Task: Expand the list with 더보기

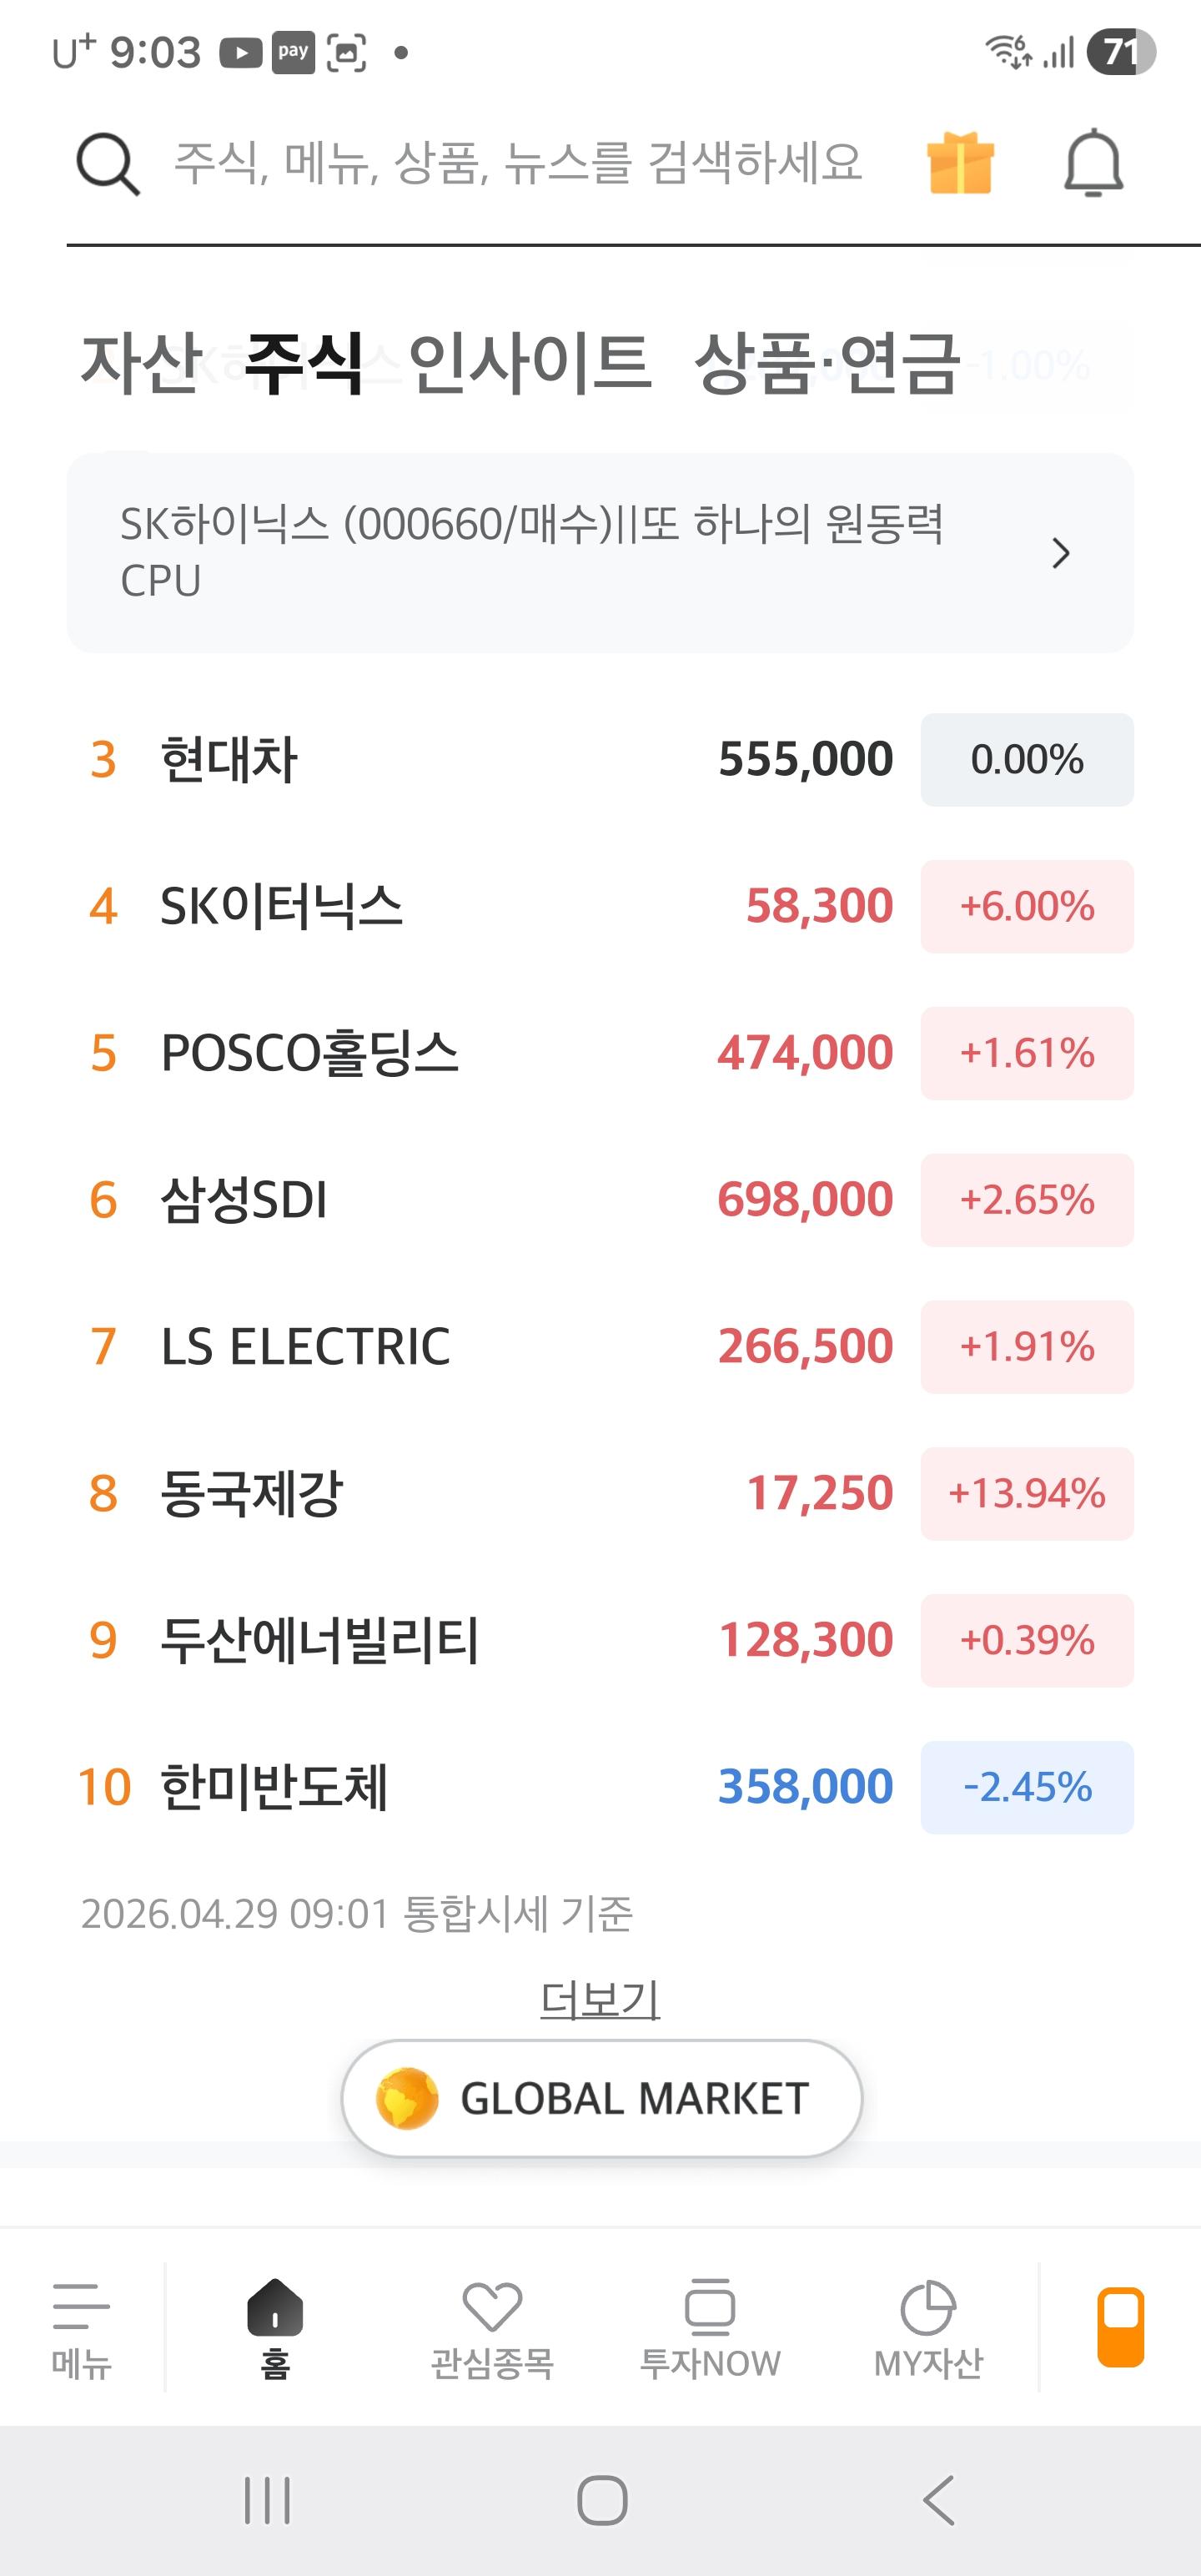Action: pos(599,2000)
